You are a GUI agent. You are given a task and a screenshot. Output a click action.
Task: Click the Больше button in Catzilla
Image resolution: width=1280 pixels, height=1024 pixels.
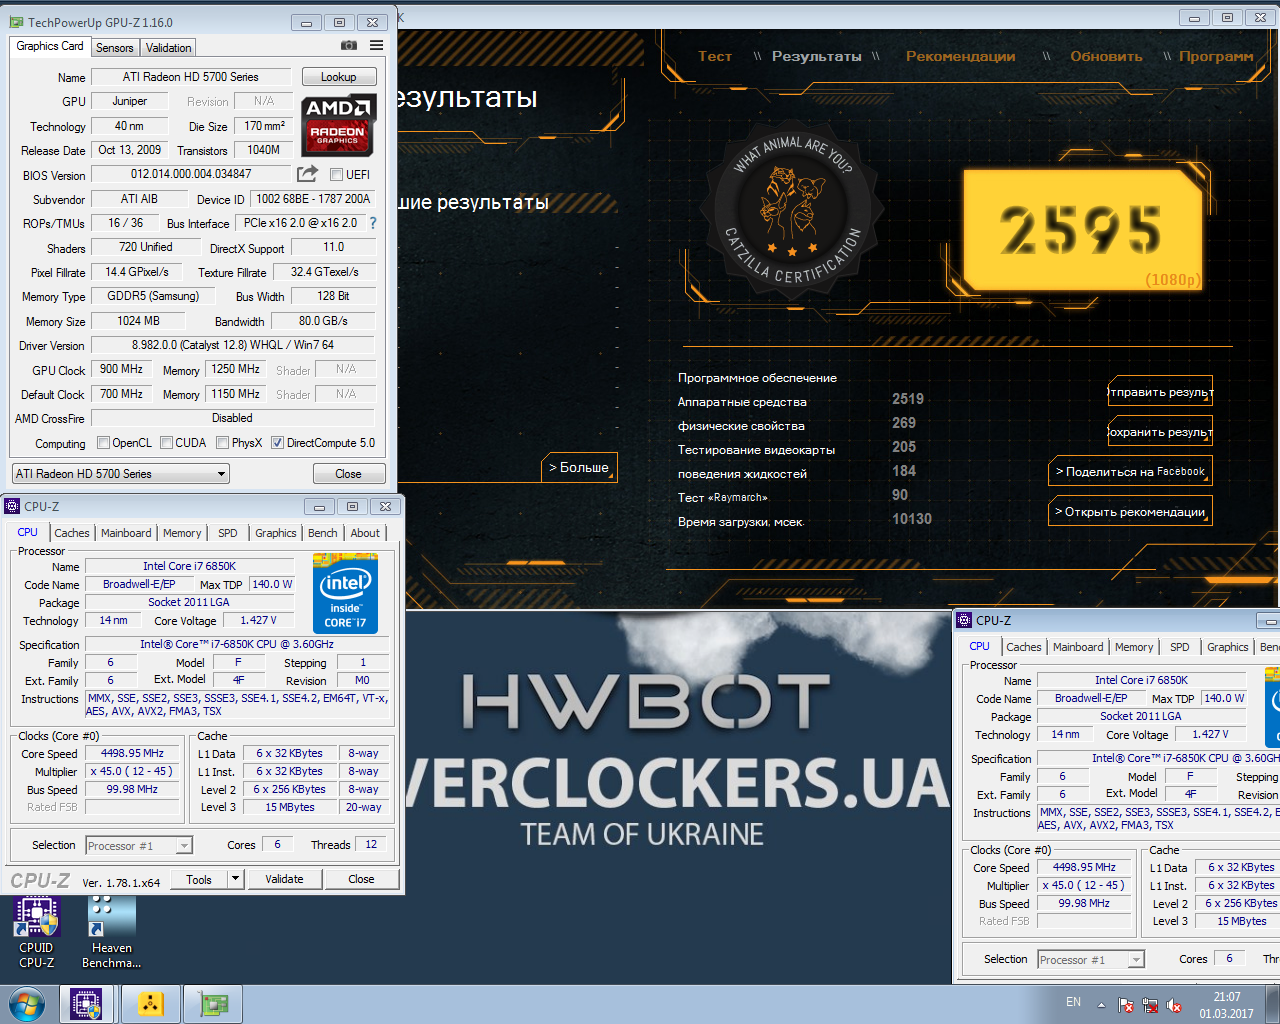579,467
